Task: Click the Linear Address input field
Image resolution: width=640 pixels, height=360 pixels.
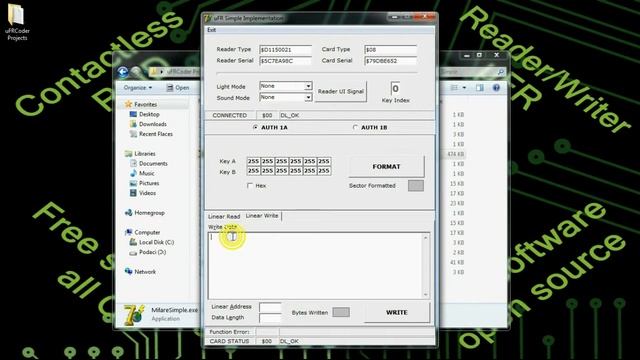Action: click(270, 307)
